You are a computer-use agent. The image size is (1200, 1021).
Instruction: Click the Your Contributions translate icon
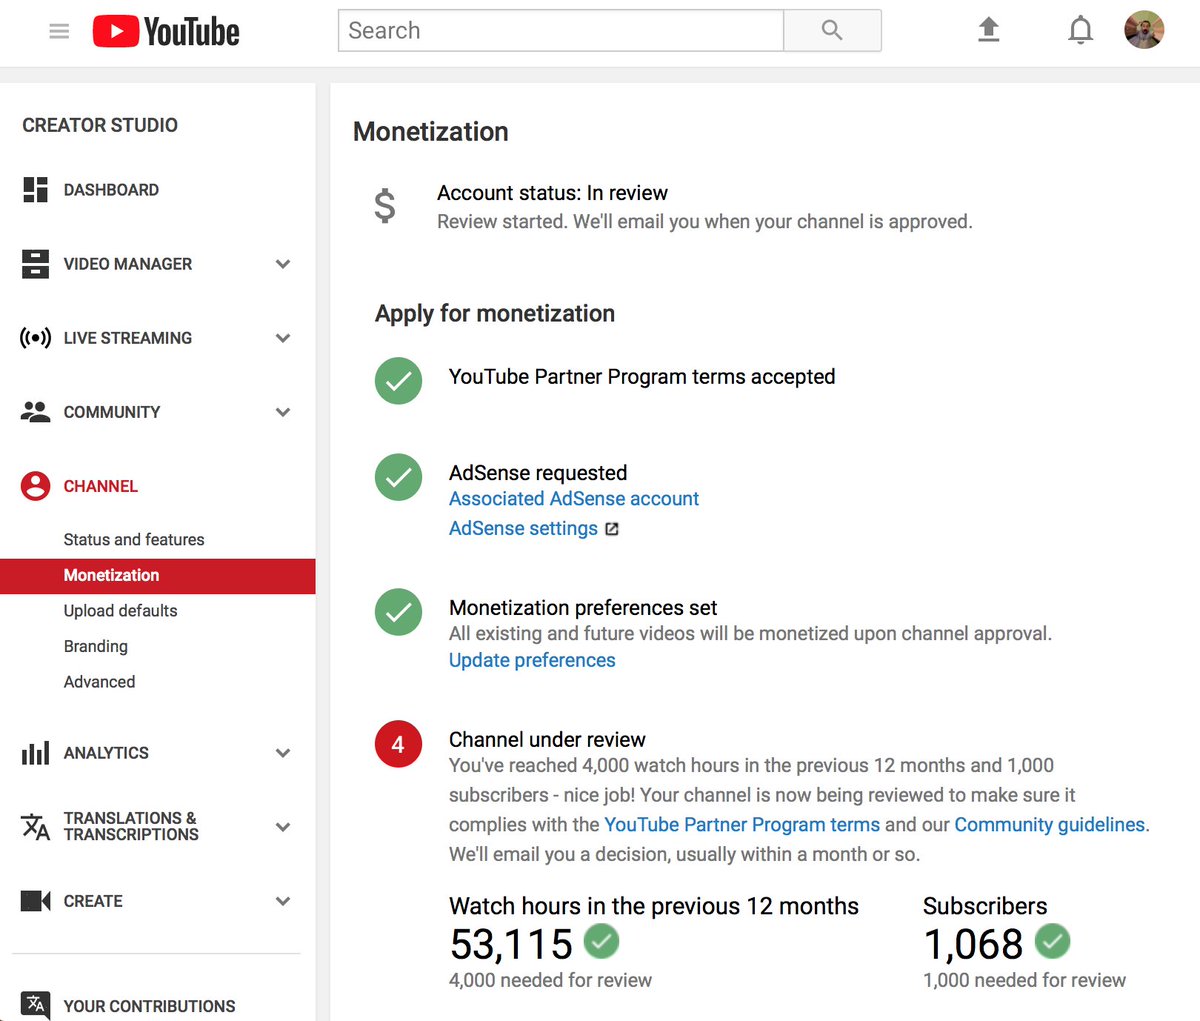35,1004
